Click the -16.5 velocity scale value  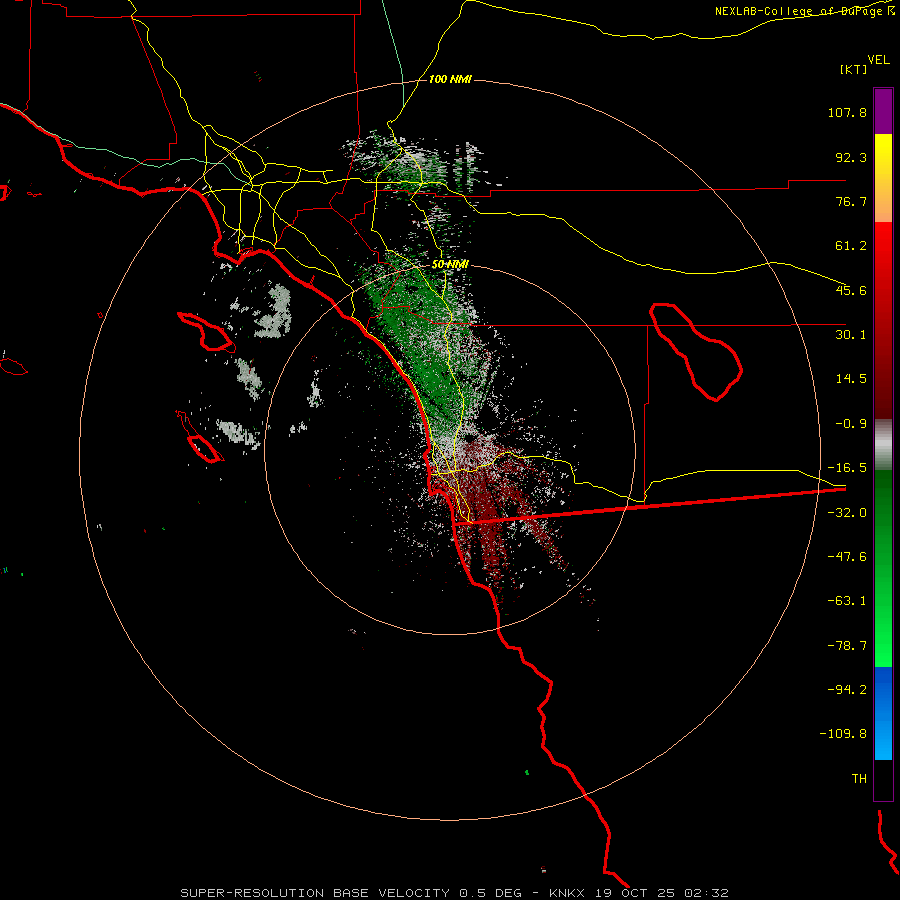point(847,468)
